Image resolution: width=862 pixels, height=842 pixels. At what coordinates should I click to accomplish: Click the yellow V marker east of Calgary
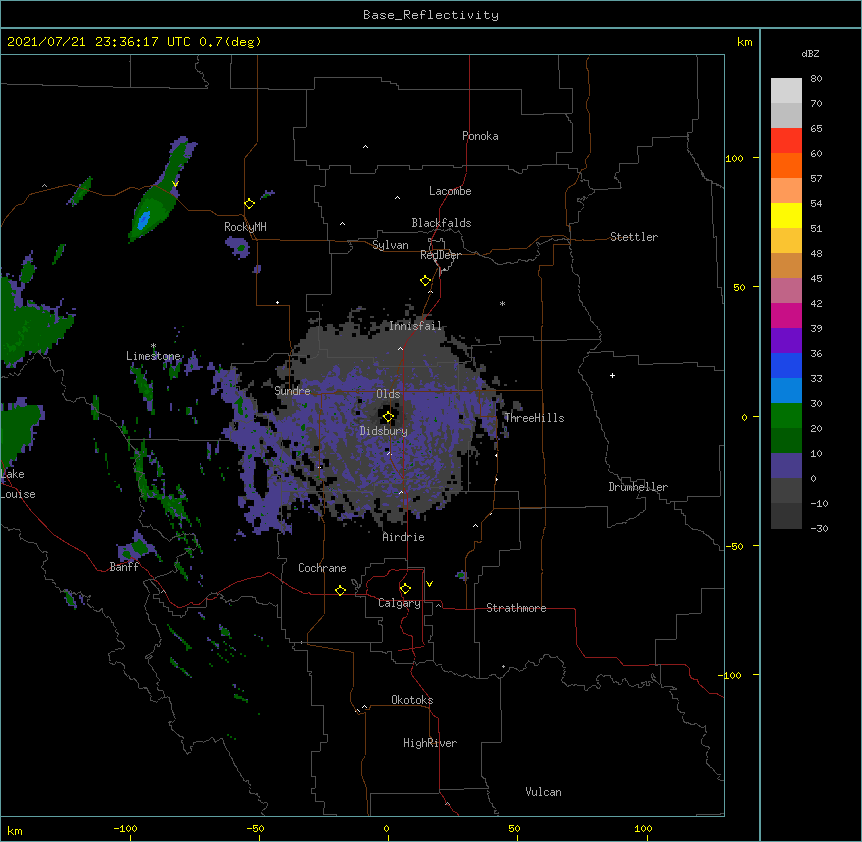tap(429, 584)
